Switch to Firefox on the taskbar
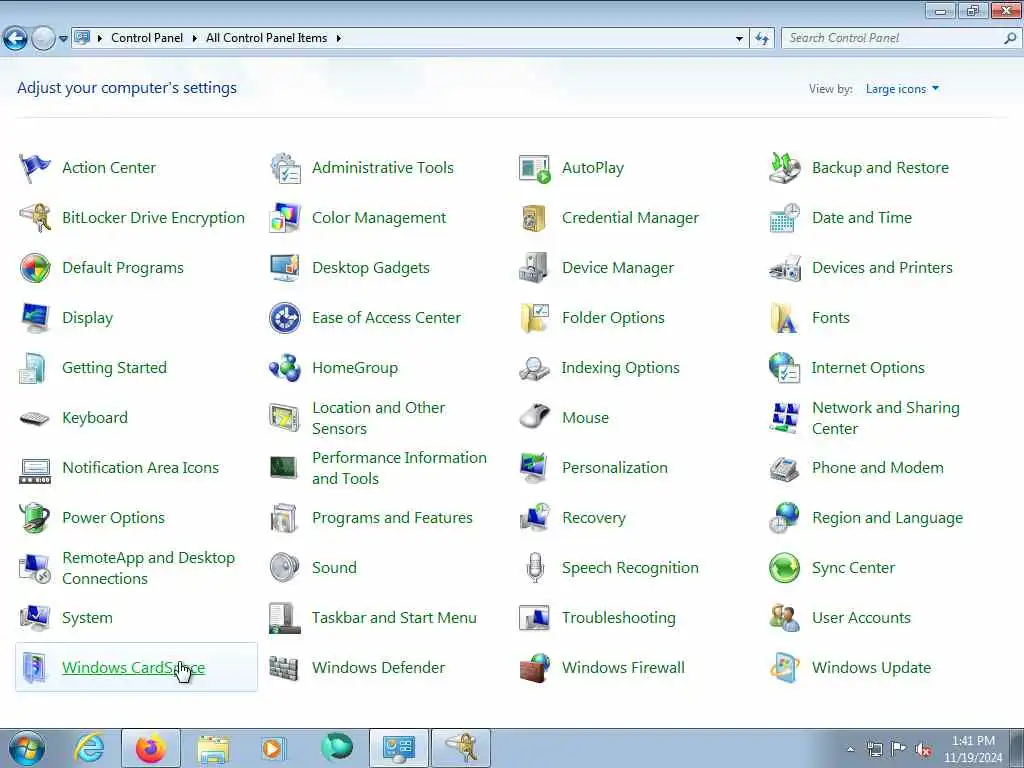The image size is (1024, 768). [151, 748]
